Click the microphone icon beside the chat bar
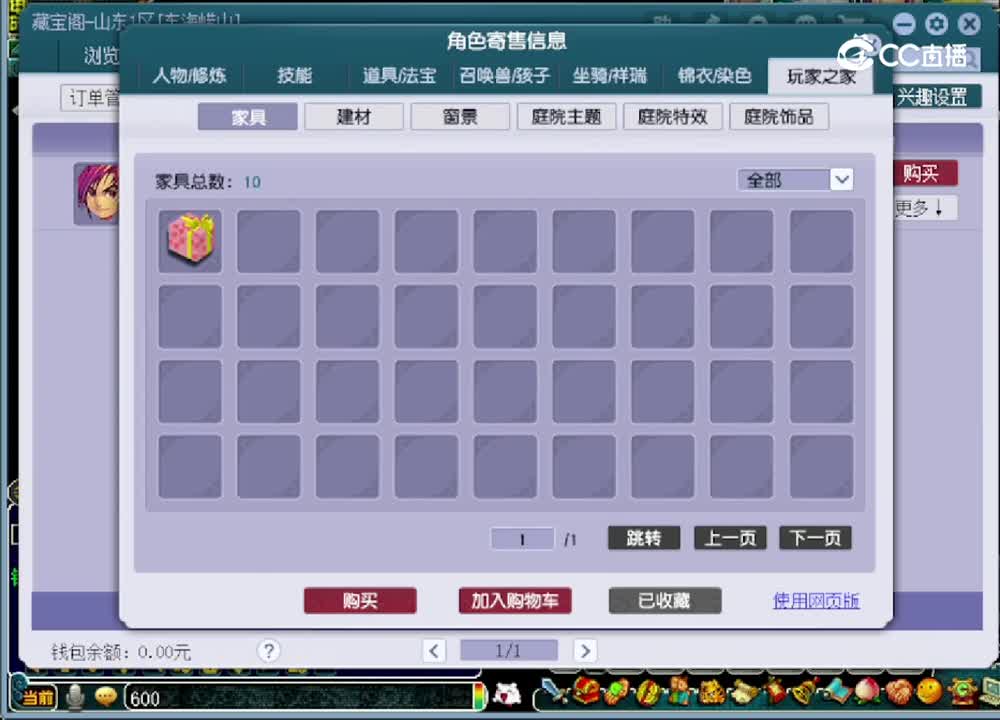The width and height of the screenshot is (1000, 720). (x=74, y=698)
